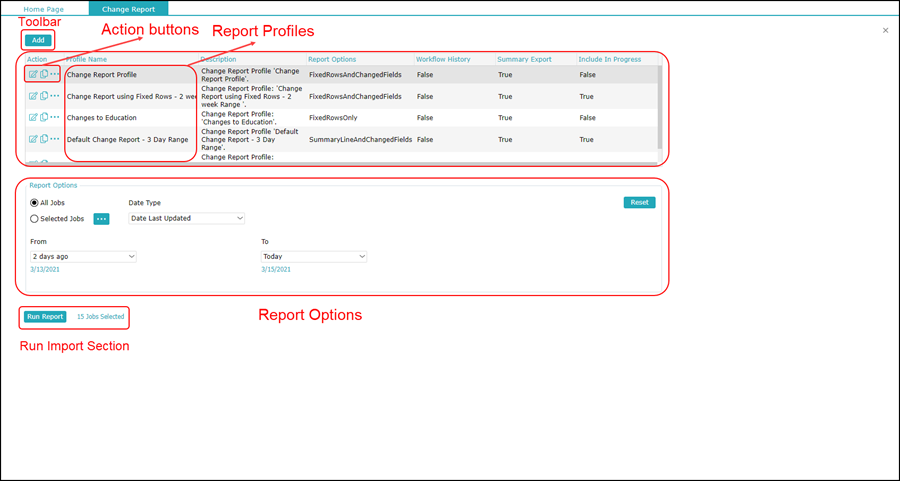Click FixedRowsAndChangedFields in Change Report Profile row
Image resolution: width=900 pixels, height=481 pixels.
(x=355, y=75)
